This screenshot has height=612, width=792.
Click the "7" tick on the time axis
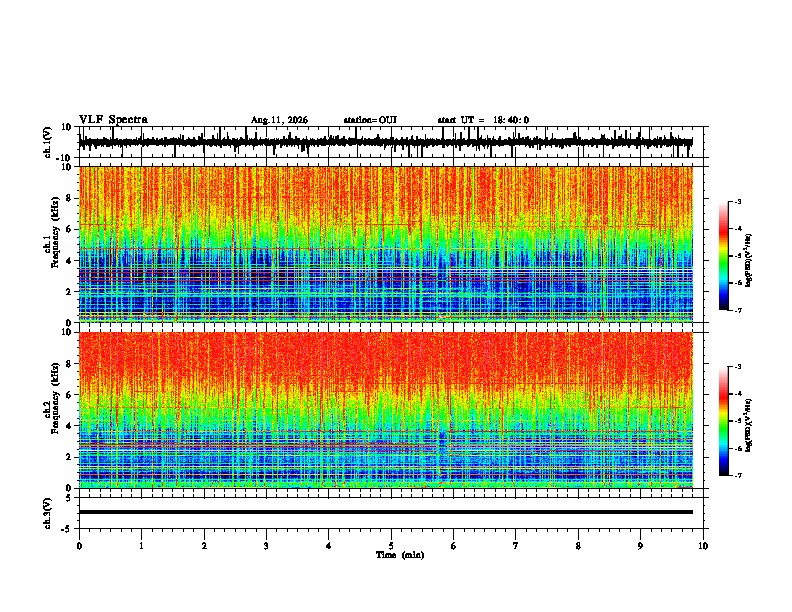[516, 546]
